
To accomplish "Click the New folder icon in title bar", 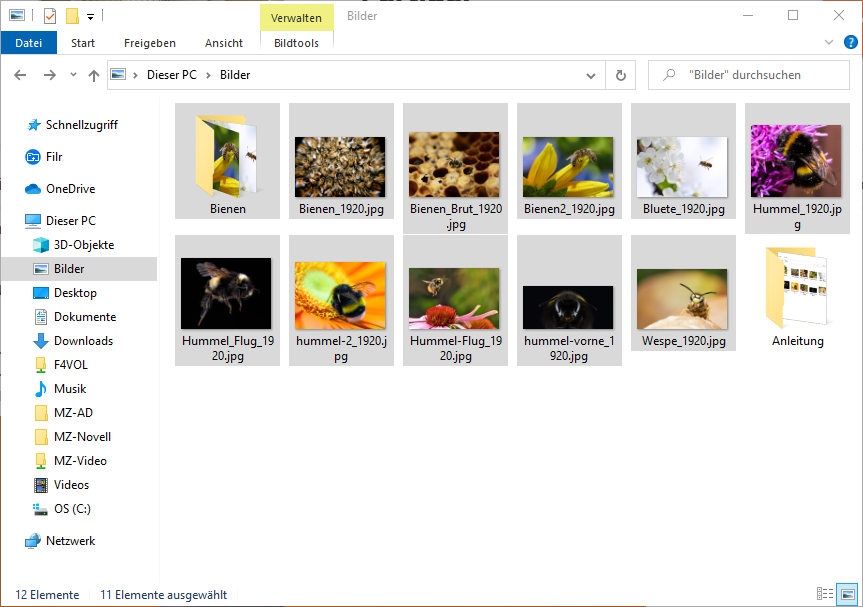I will pos(73,16).
